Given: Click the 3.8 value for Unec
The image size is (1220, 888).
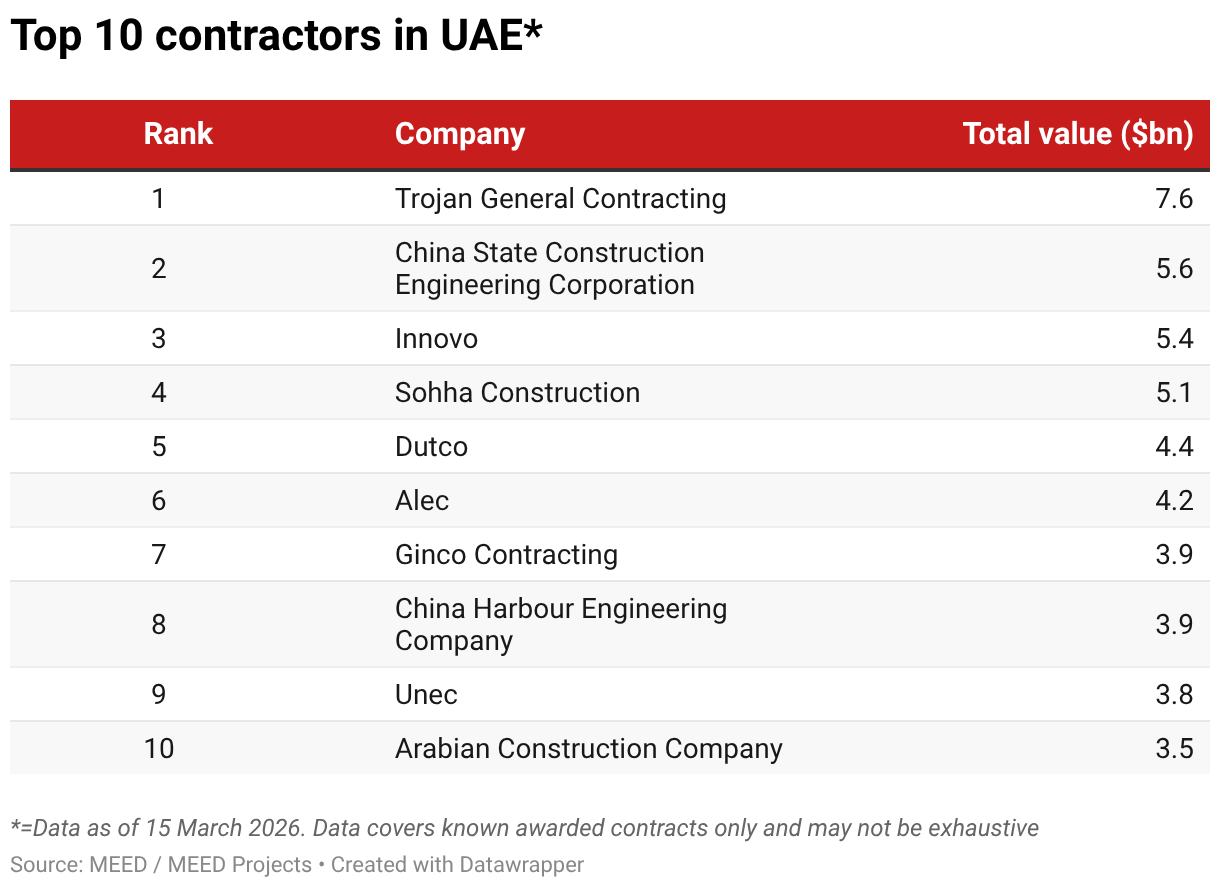Looking at the screenshot, I should click(1173, 694).
